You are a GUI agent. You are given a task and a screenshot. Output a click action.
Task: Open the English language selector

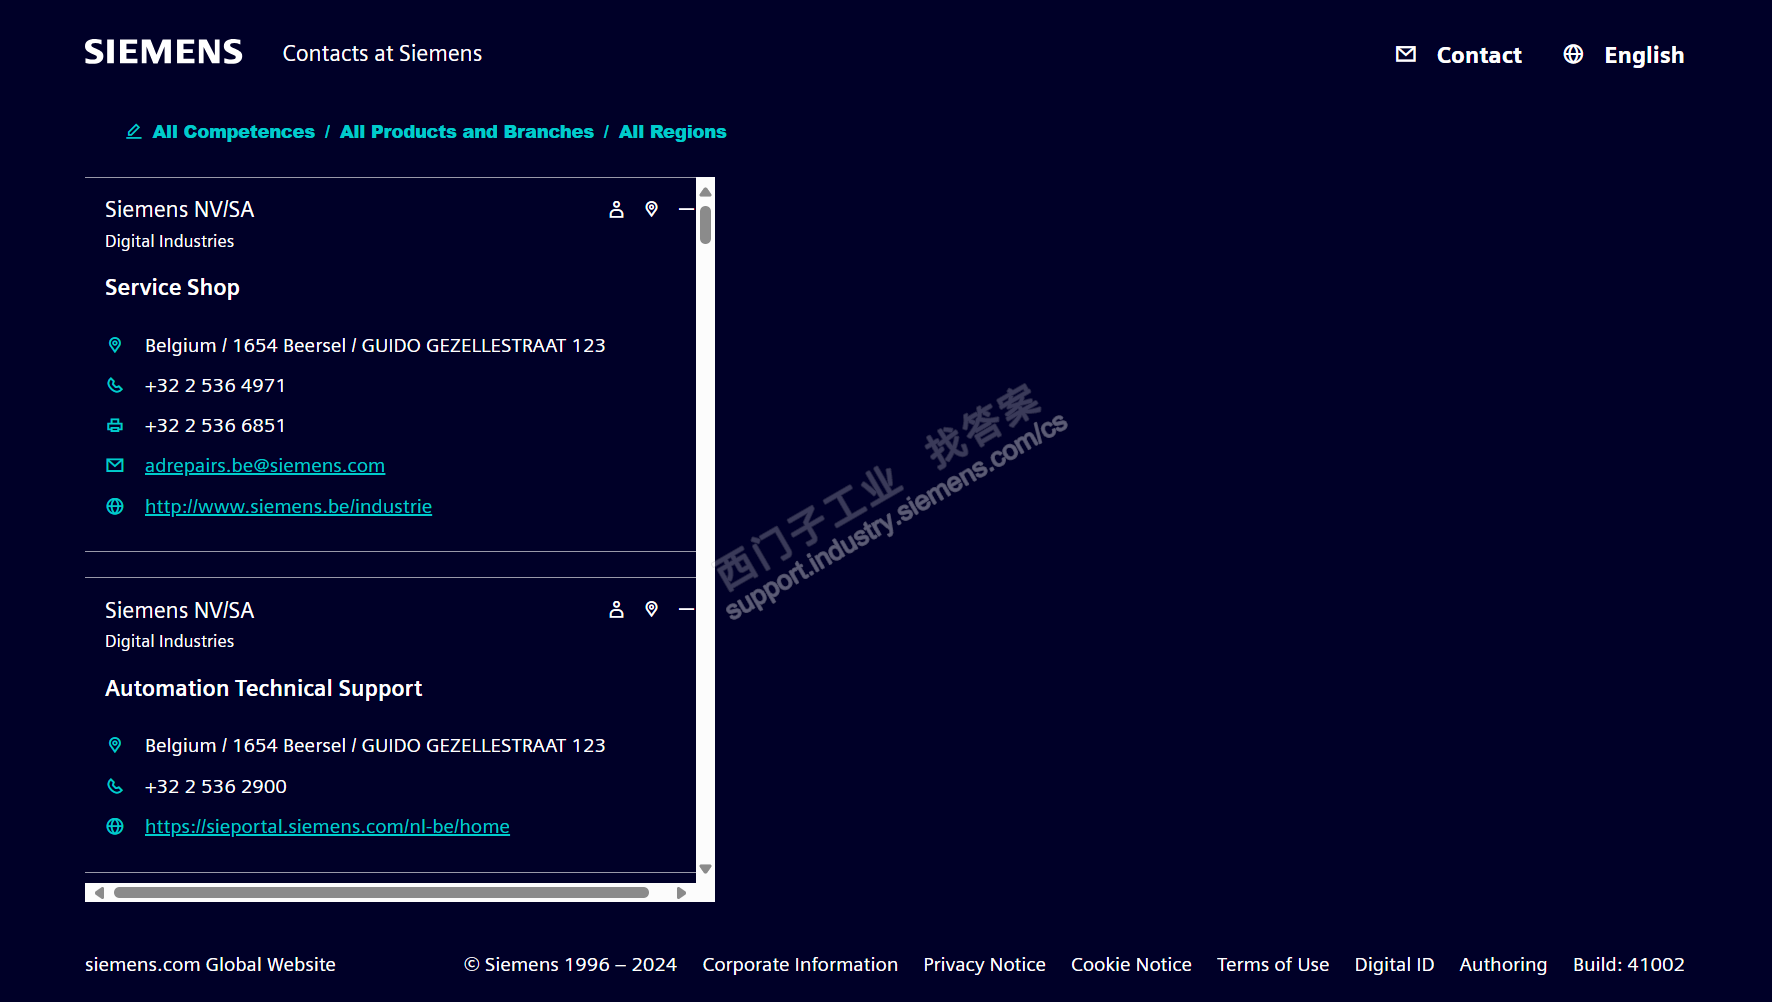click(x=1644, y=55)
